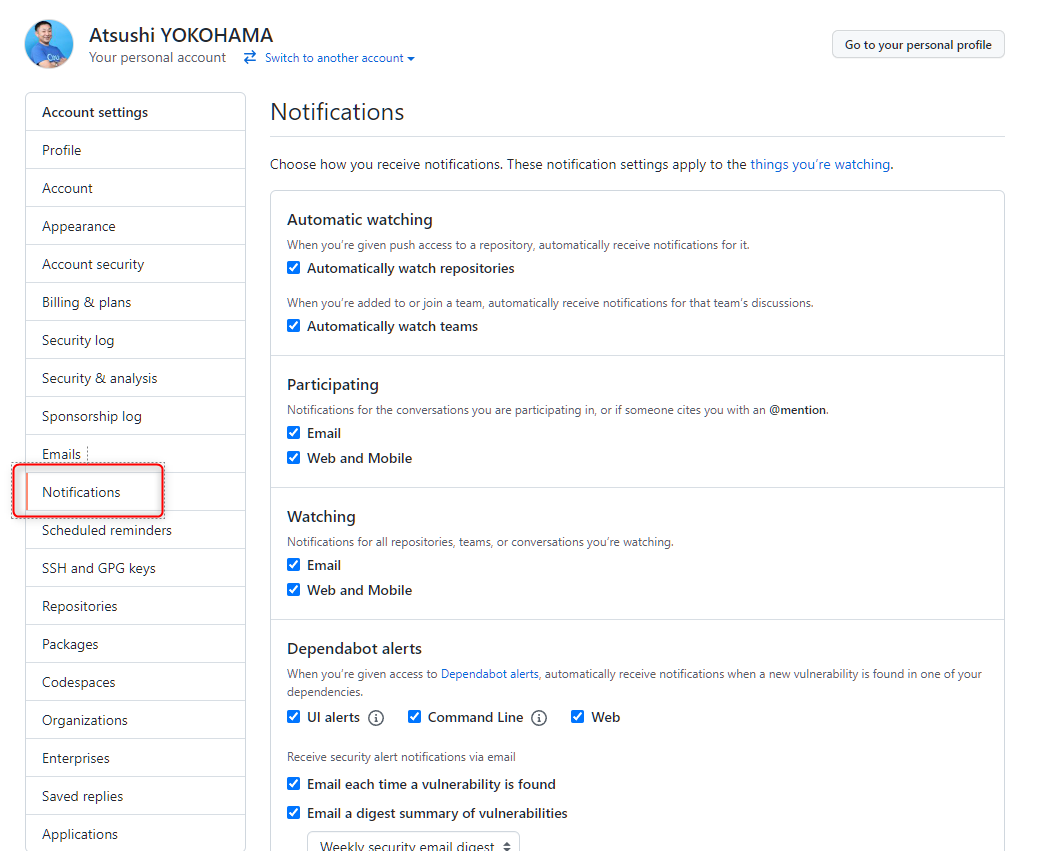Select Emails in the sidebar
The image size is (1055, 851).
(x=135, y=454)
